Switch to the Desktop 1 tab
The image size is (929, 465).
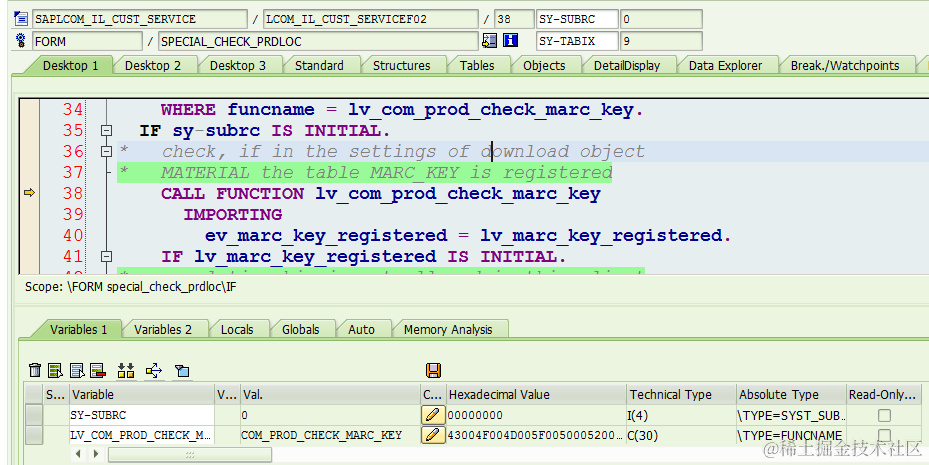click(71, 65)
